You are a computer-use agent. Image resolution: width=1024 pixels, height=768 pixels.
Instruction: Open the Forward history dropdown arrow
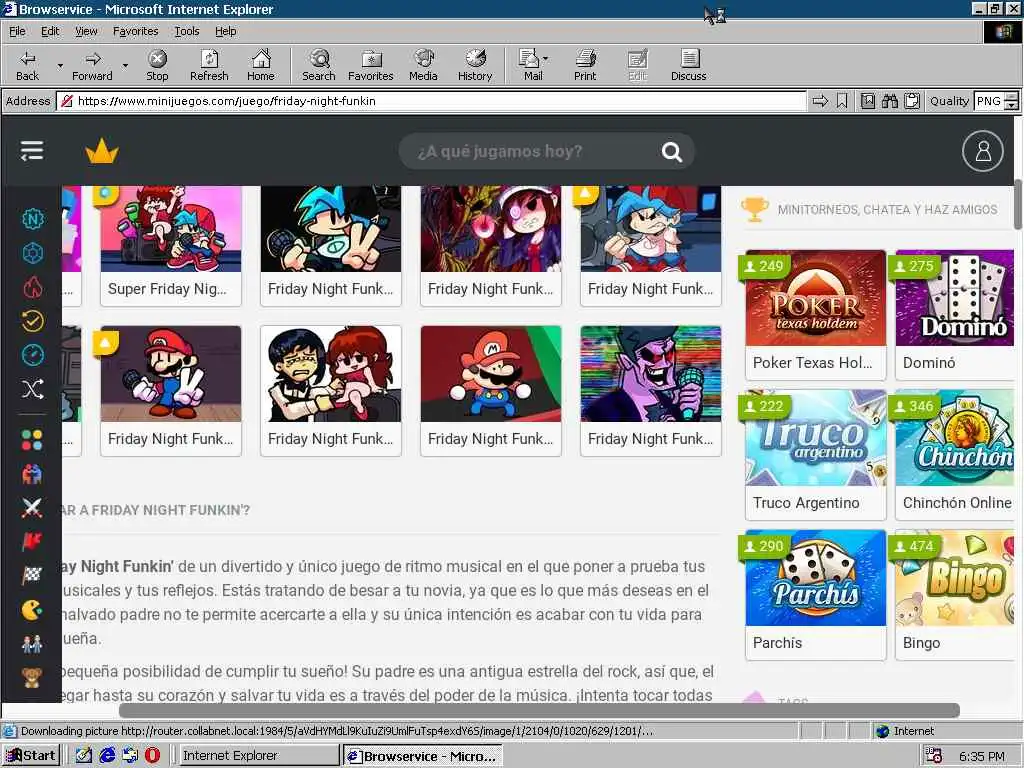(125, 65)
